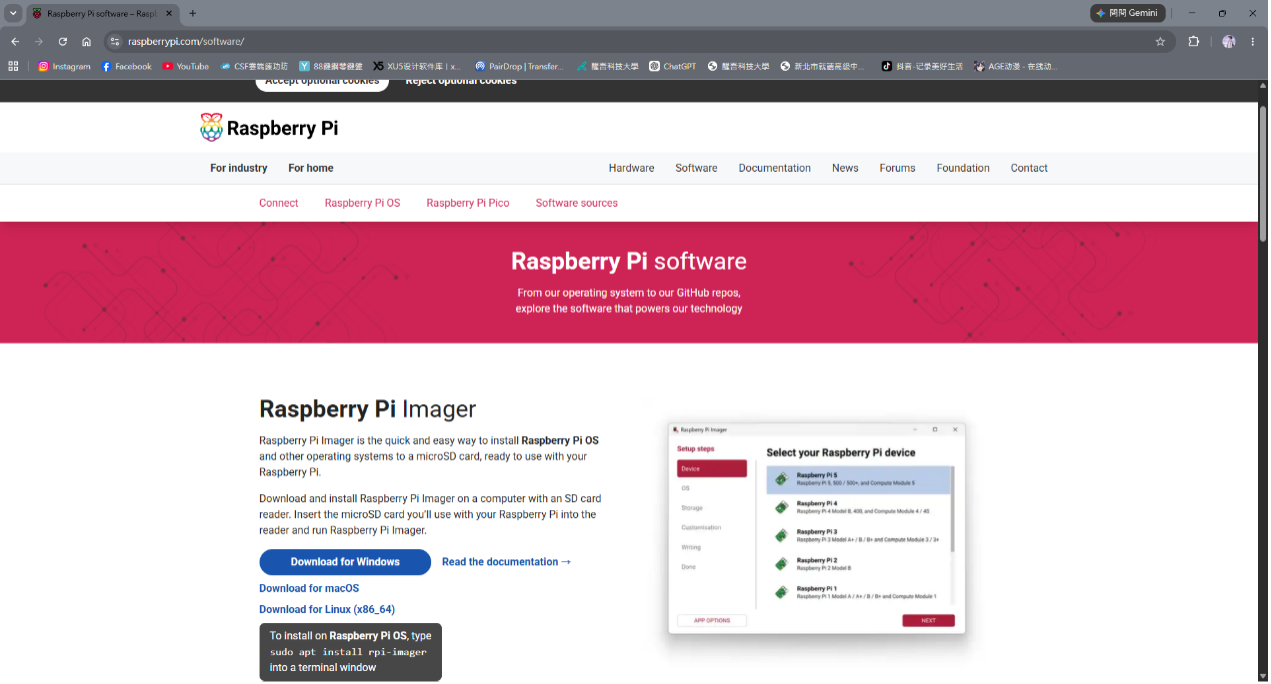Close the Raspberry Pi software tab
This screenshot has width=1271, height=684.
(x=169, y=13)
